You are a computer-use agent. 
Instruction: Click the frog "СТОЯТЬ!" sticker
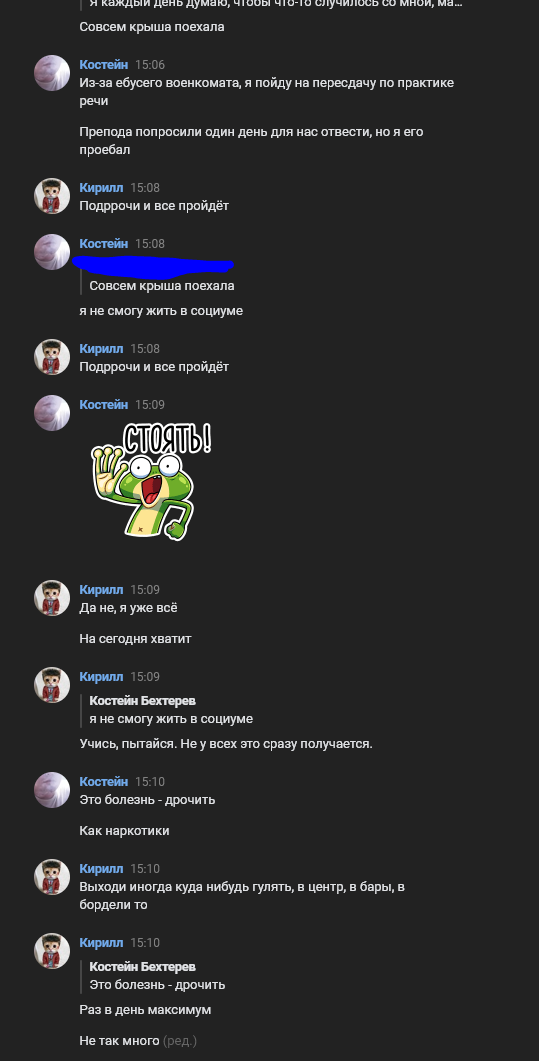point(151,481)
